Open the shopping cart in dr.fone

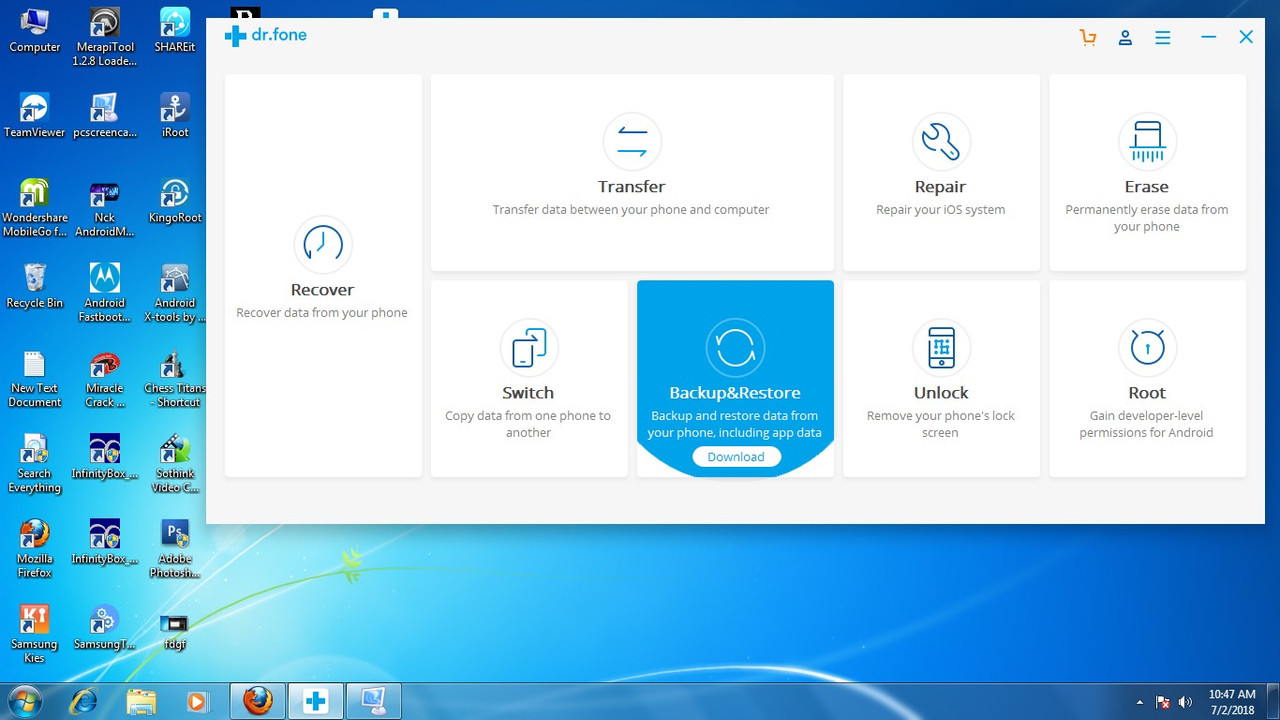(x=1088, y=37)
